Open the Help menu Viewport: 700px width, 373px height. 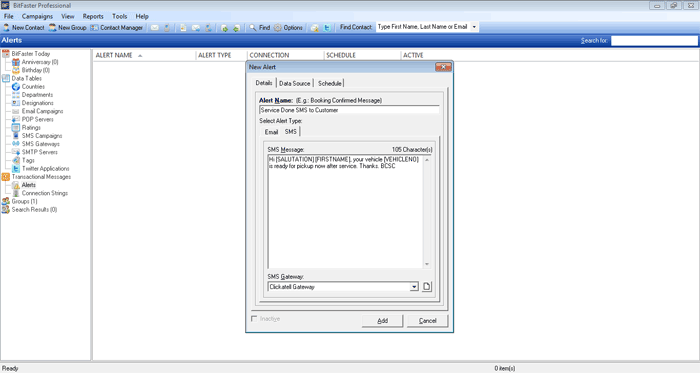pyautogui.click(x=142, y=16)
